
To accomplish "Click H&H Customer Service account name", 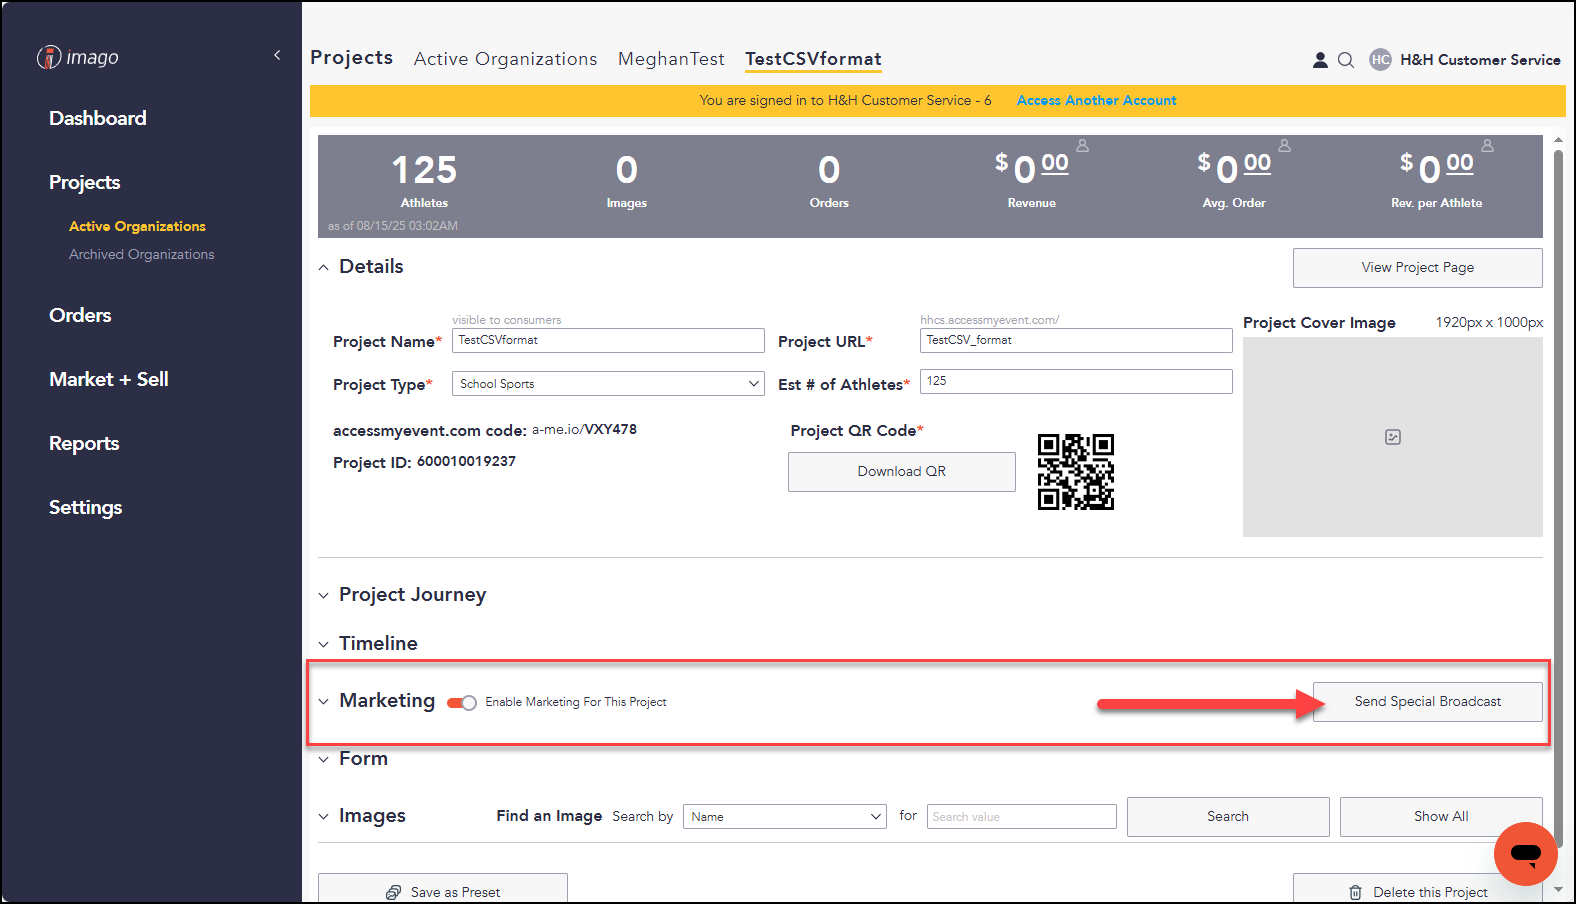I will tap(1480, 60).
